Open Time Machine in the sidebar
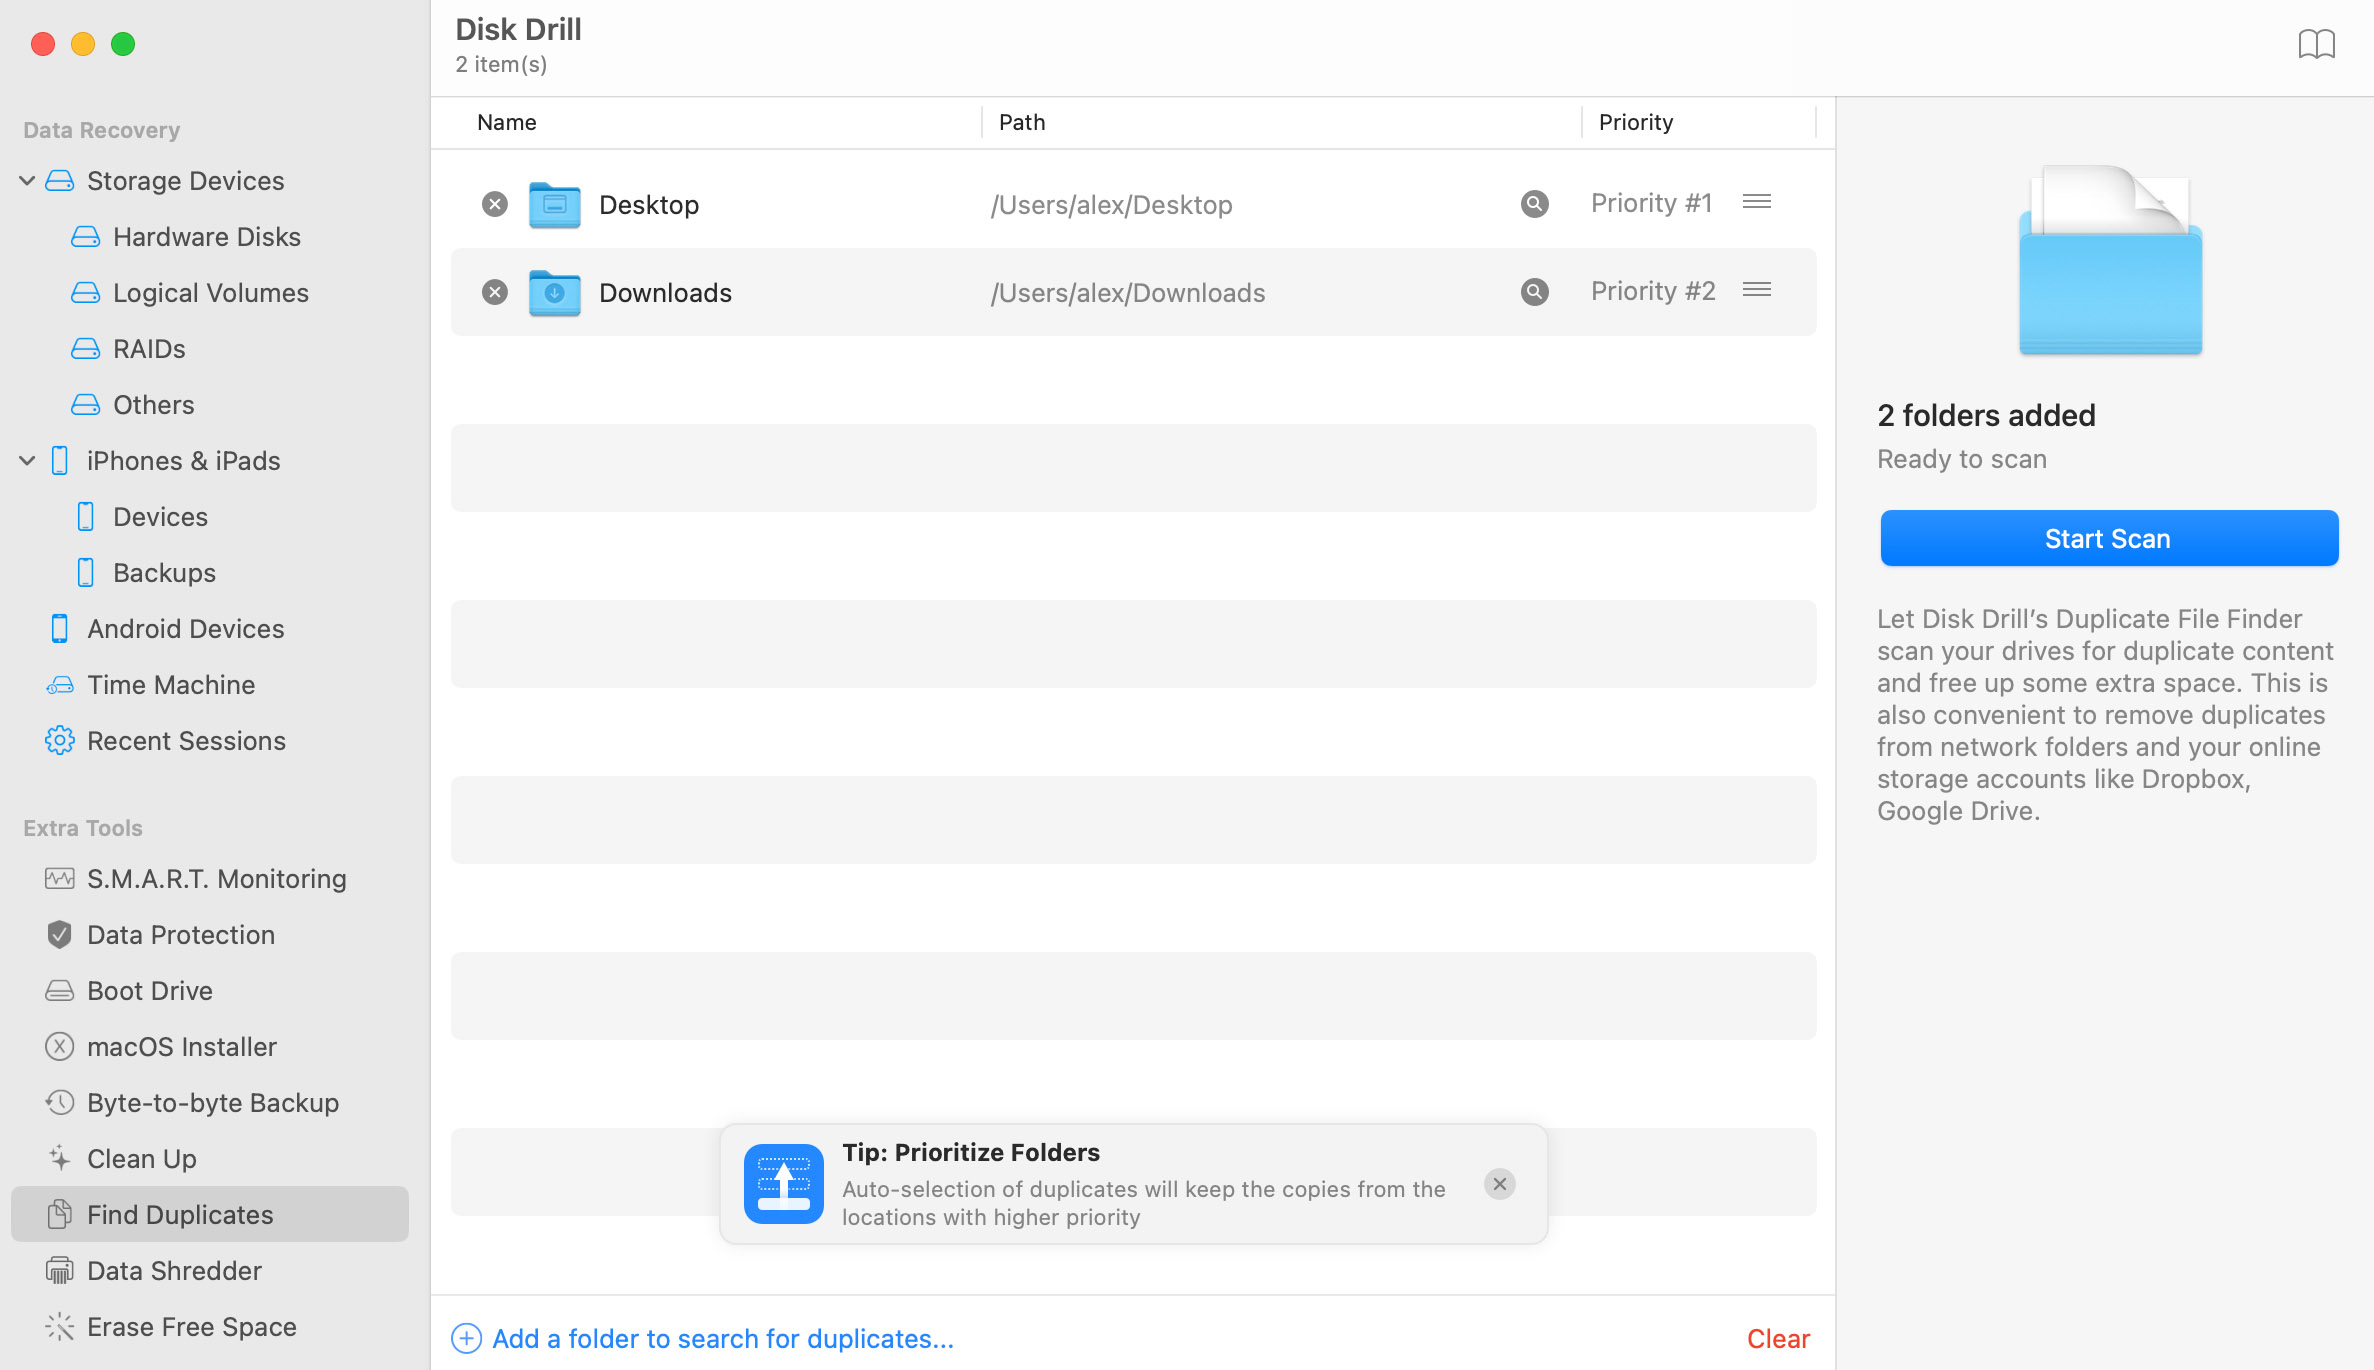Screen dimensions: 2374x1370 click(x=171, y=684)
